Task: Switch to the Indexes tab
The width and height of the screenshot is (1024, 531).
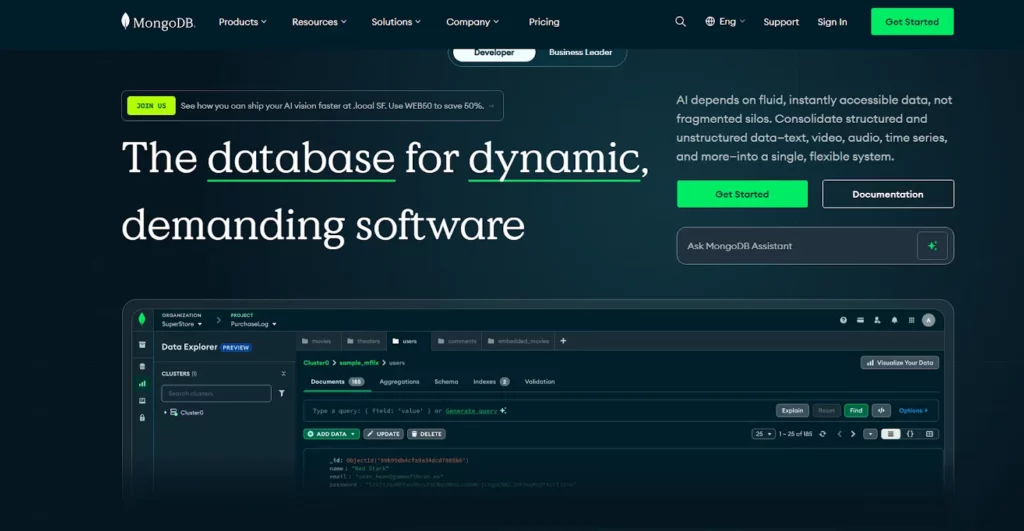Action: pyautogui.click(x=491, y=381)
